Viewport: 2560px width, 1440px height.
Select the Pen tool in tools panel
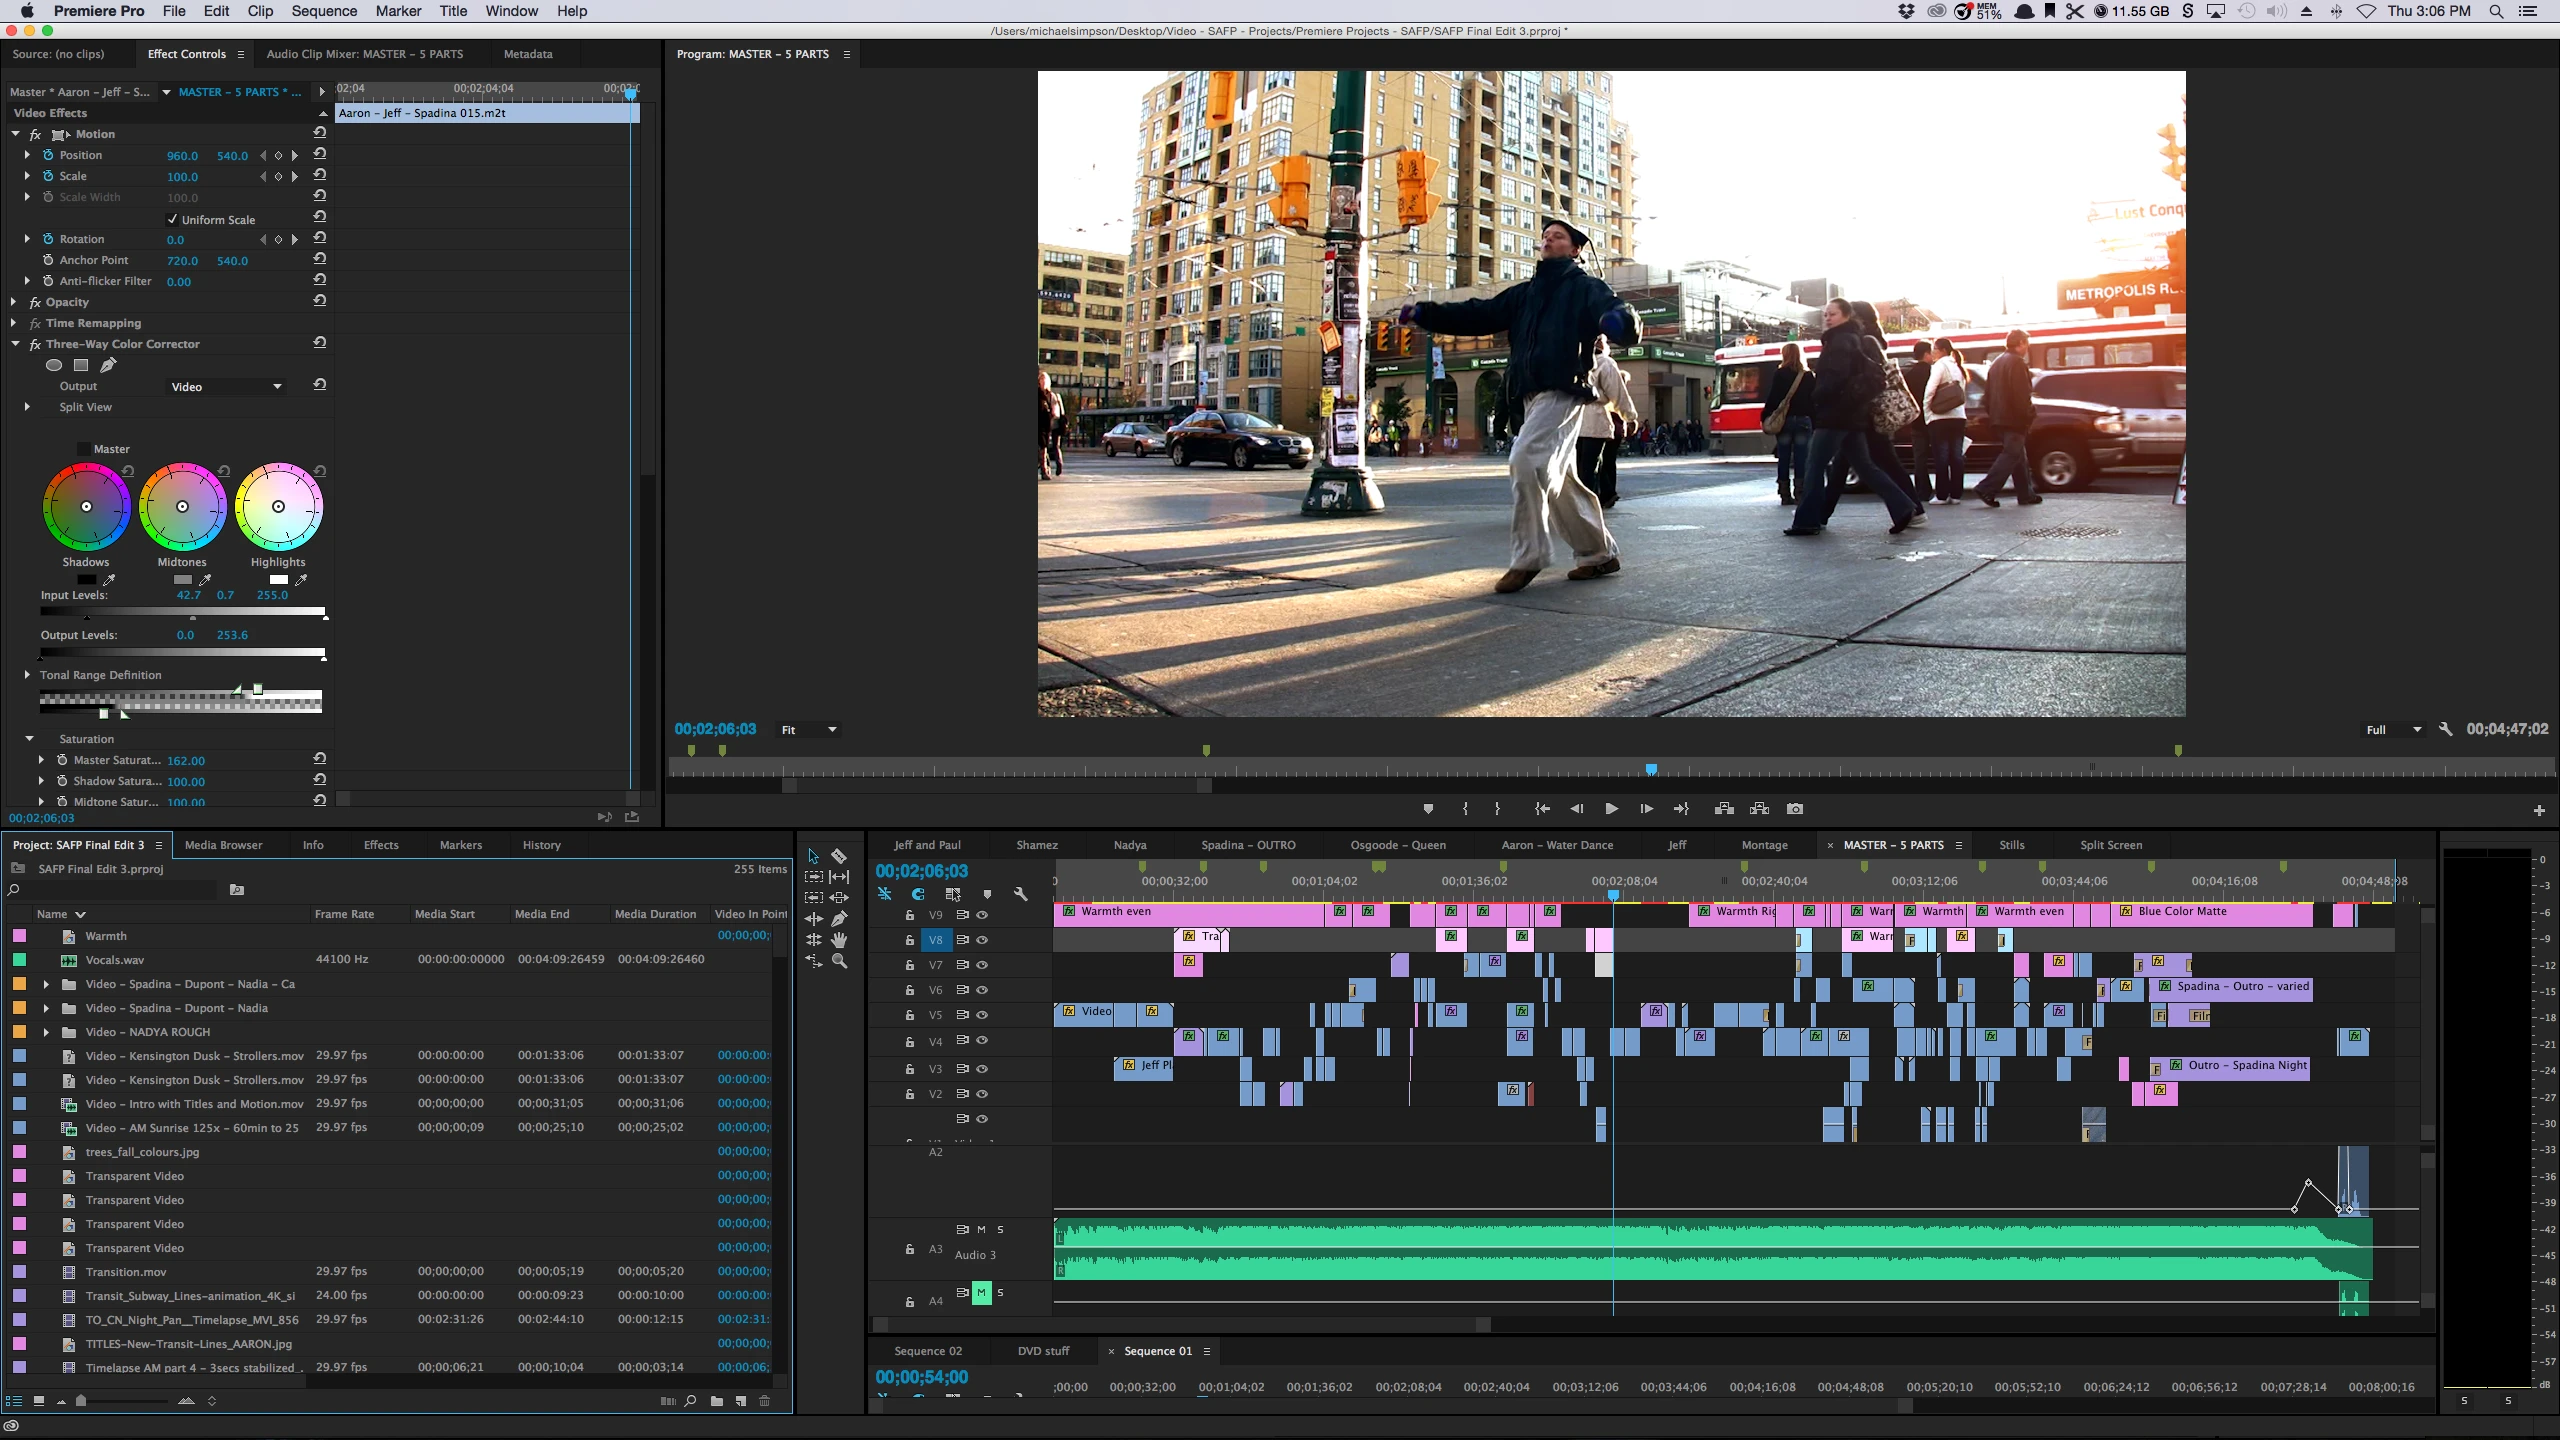coord(839,918)
